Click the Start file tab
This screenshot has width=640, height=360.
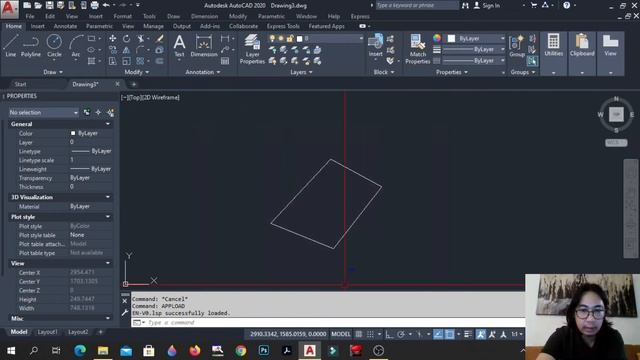pos(20,84)
